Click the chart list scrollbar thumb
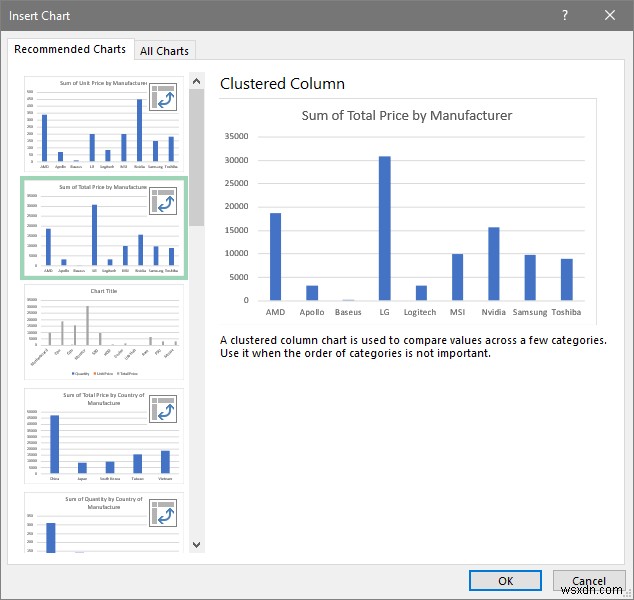Image resolution: width=634 pixels, height=600 pixels. pos(197,158)
